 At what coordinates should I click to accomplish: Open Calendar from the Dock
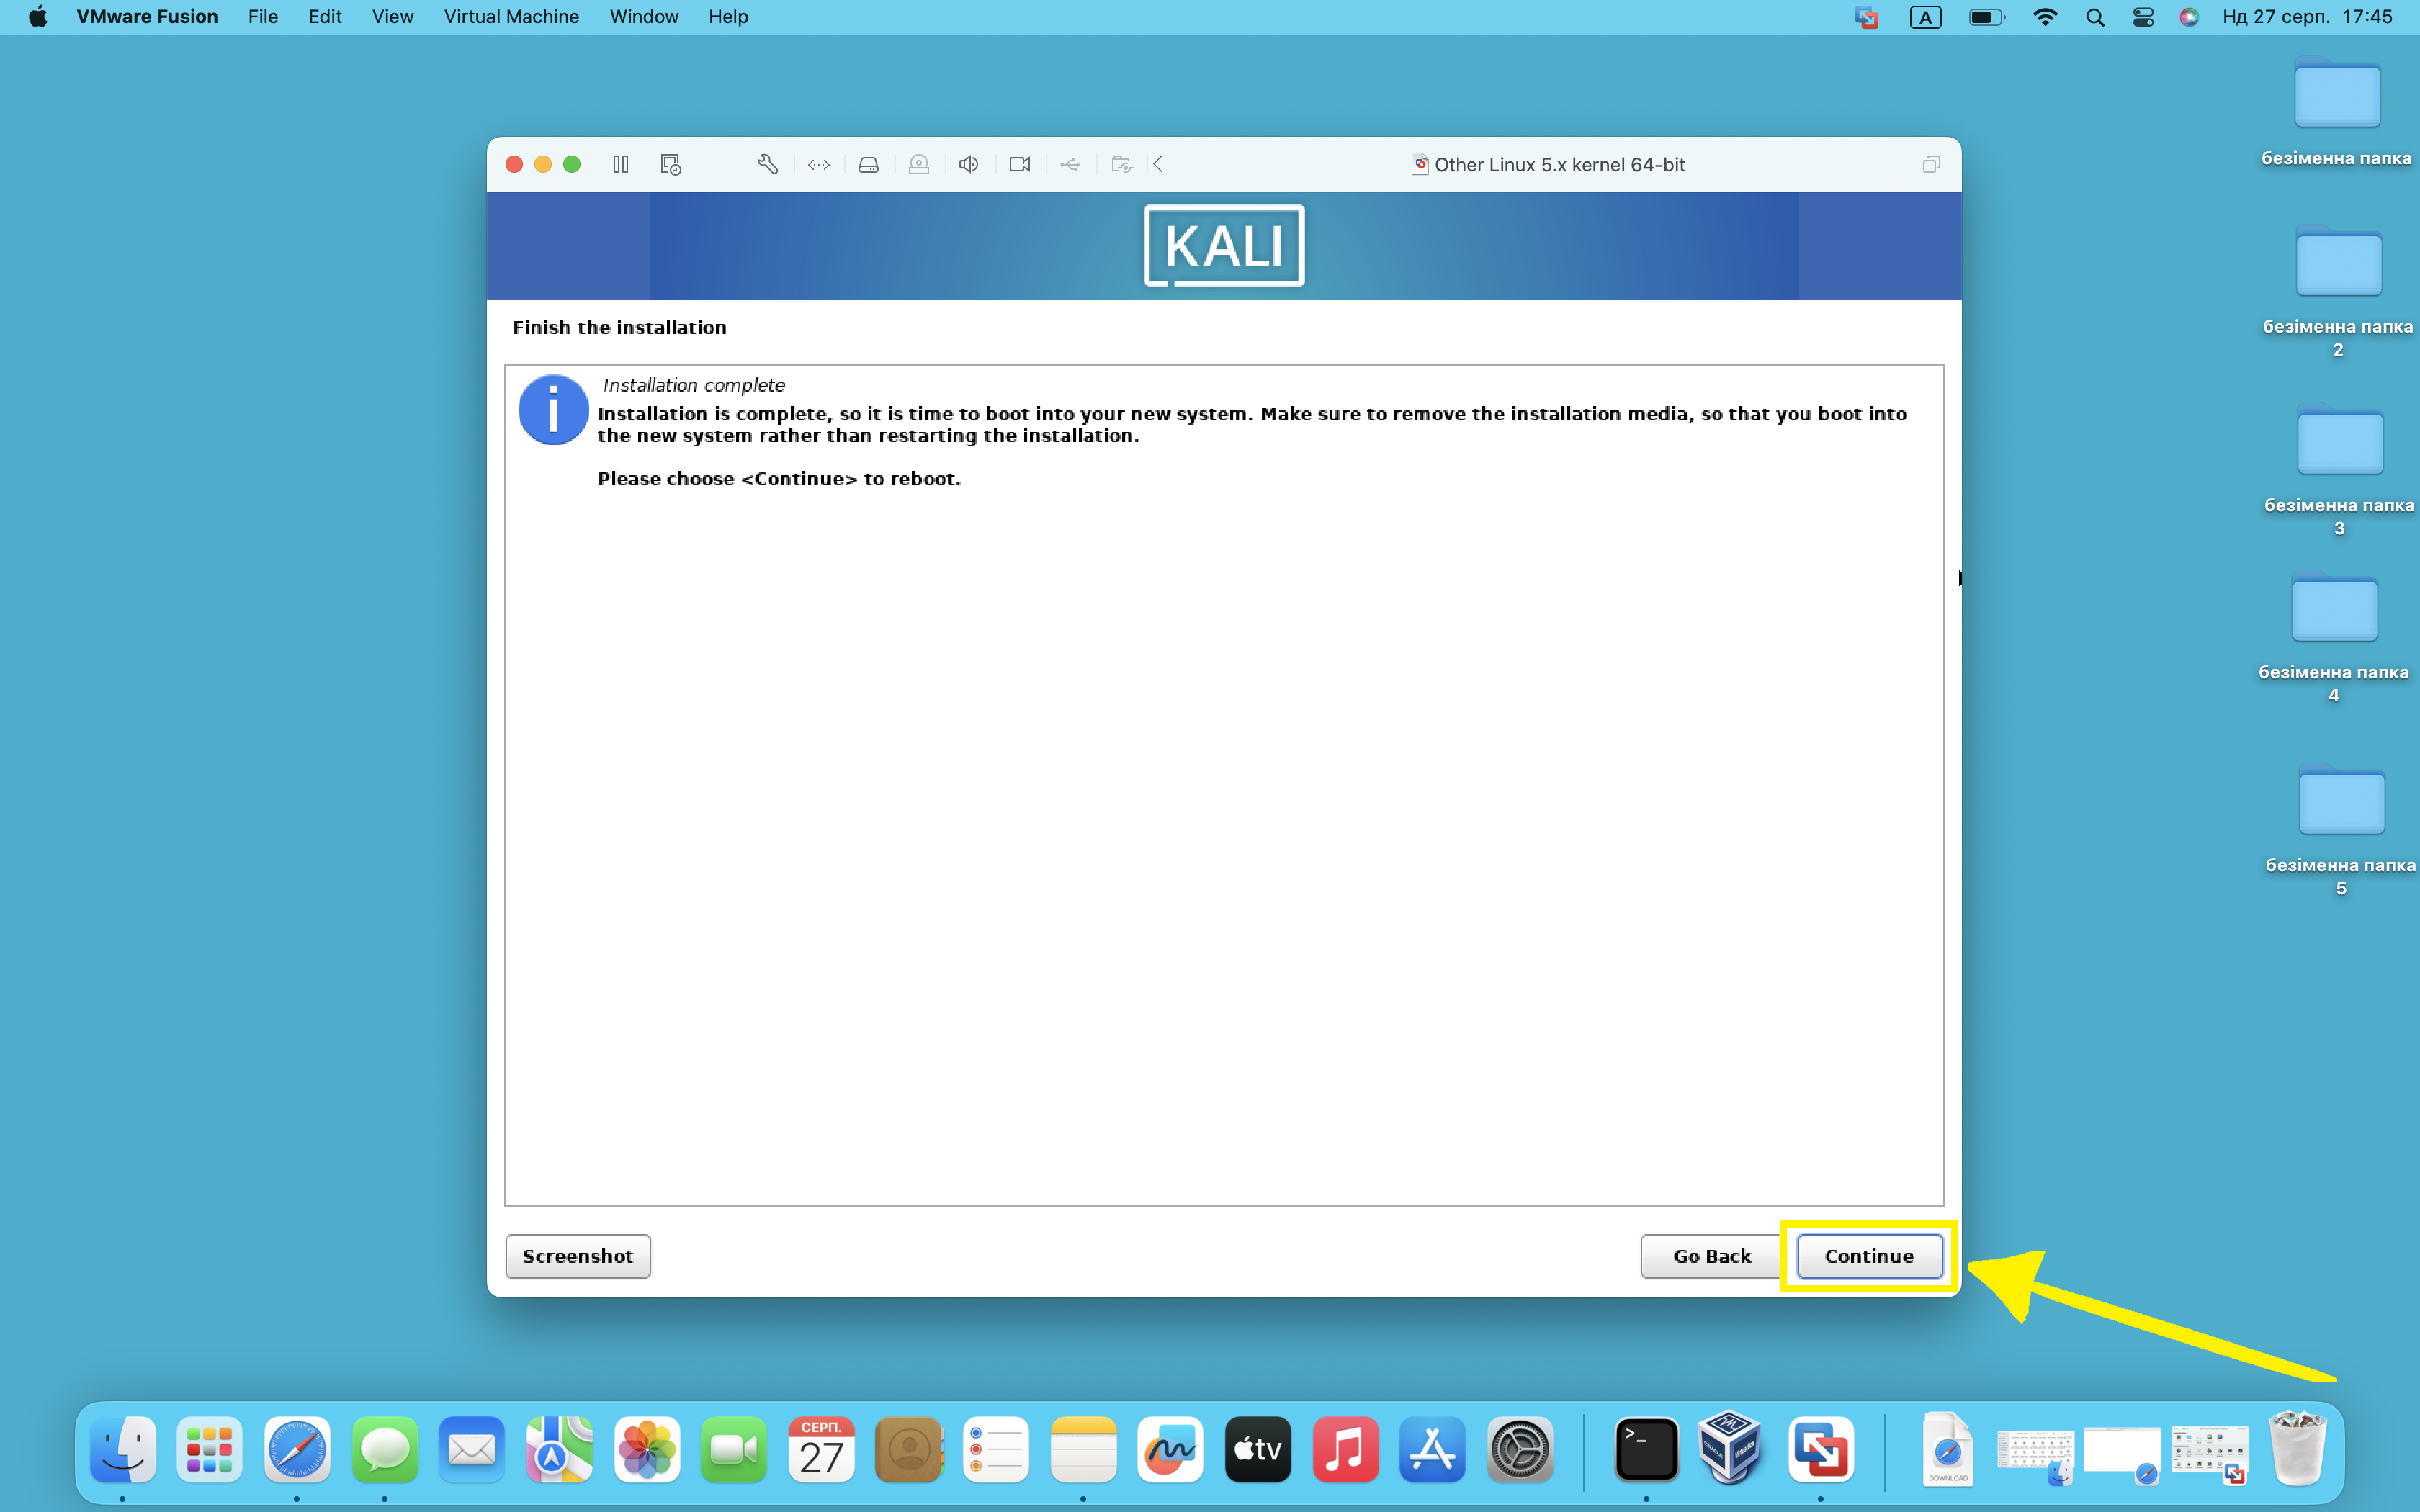(x=821, y=1449)
